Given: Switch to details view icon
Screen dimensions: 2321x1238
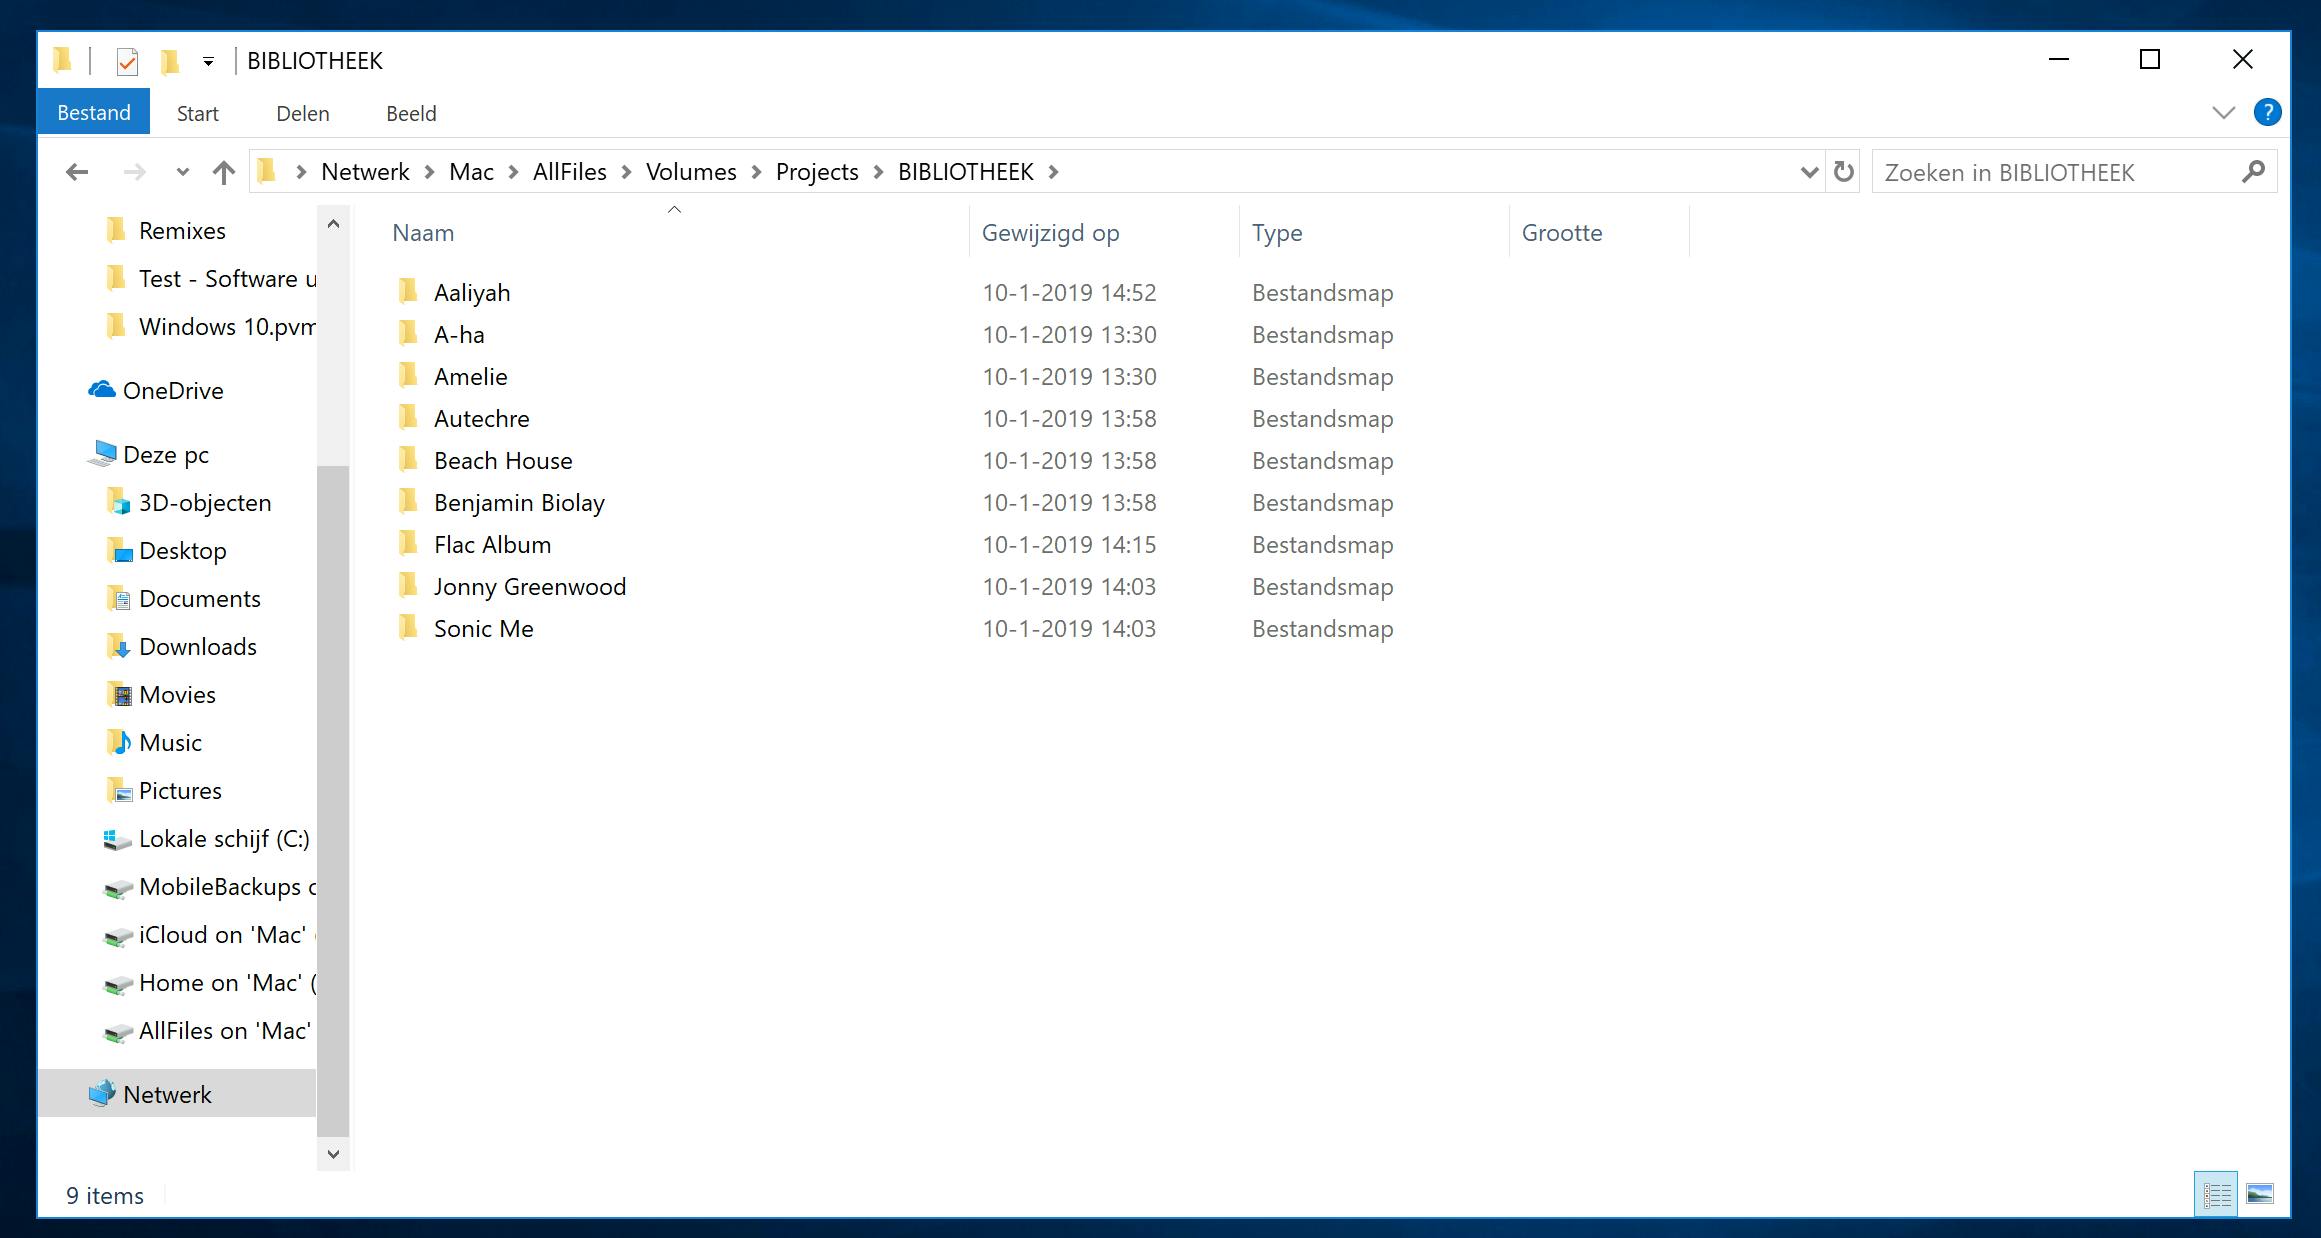Looking at the screenshot, I should (x=2216, y=1194).
